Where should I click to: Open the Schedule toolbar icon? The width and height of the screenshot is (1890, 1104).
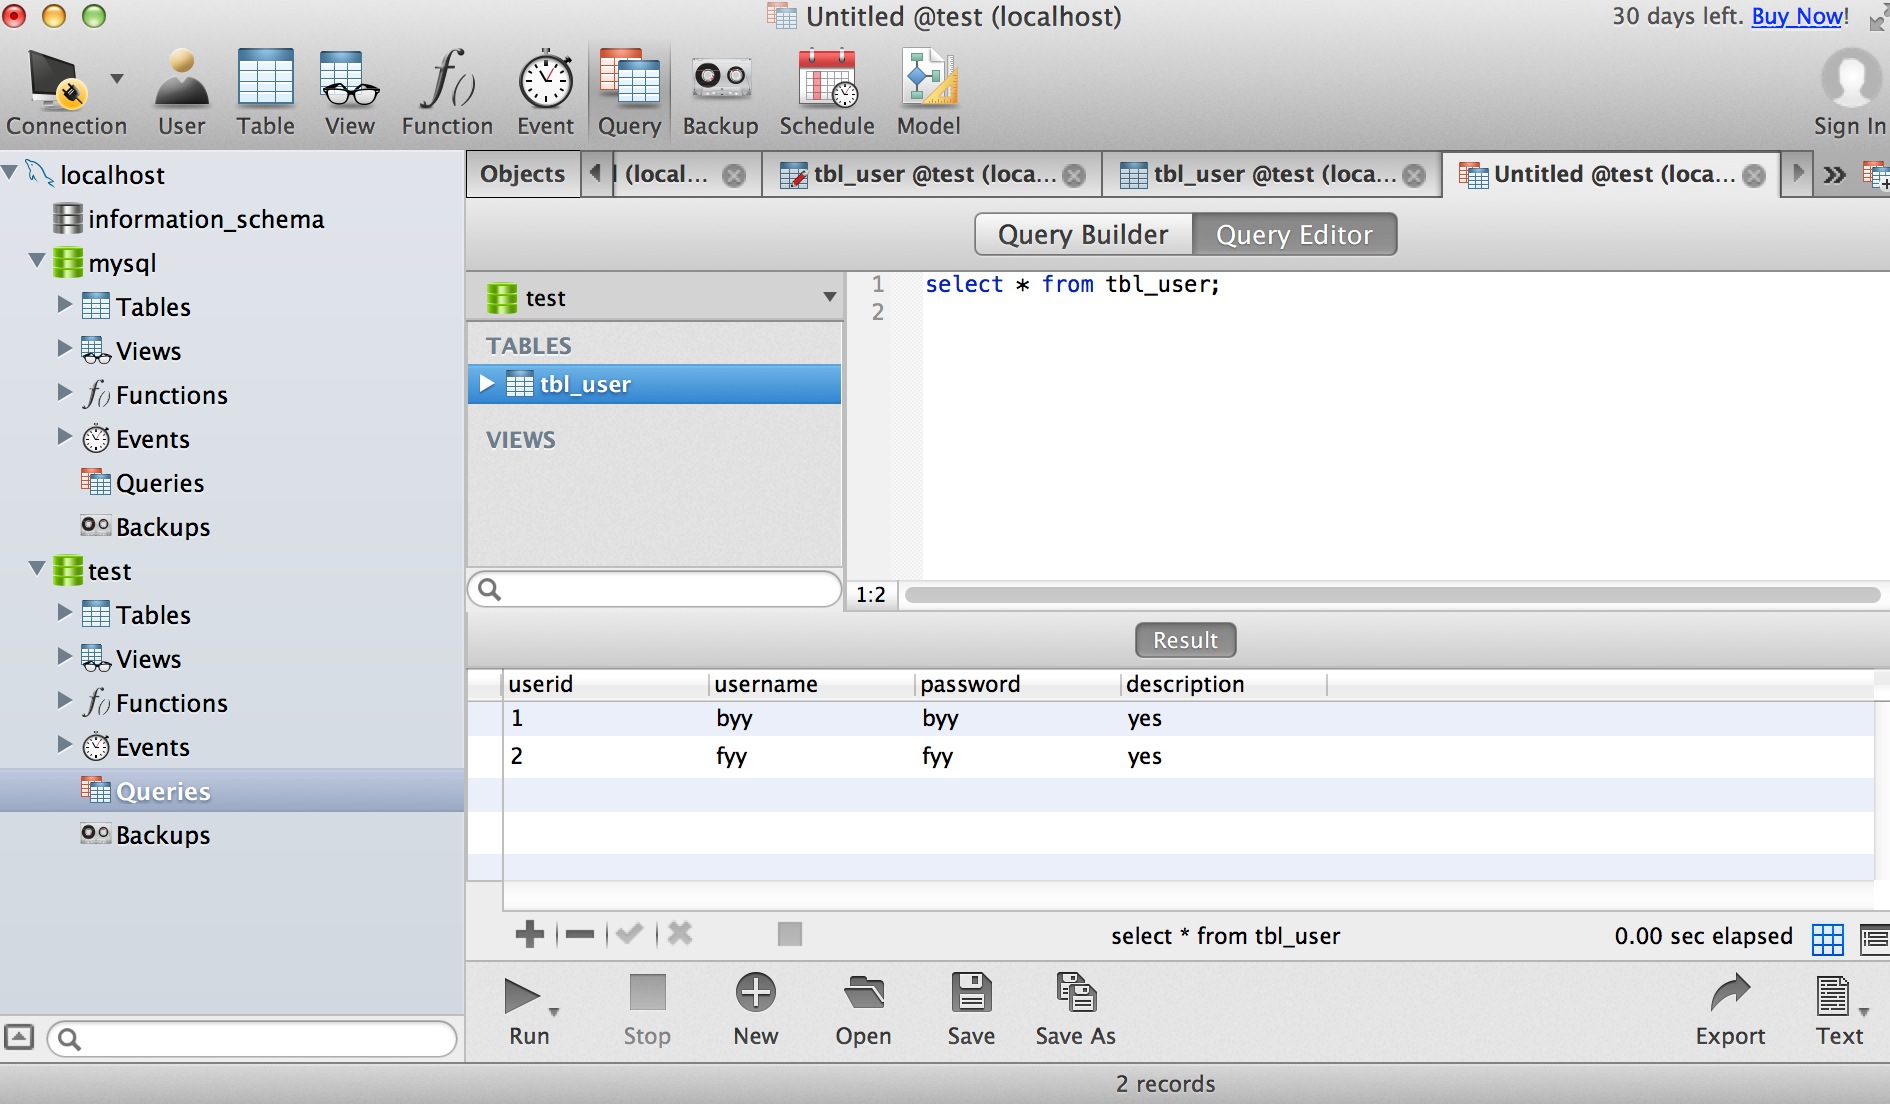coord(827,92)
